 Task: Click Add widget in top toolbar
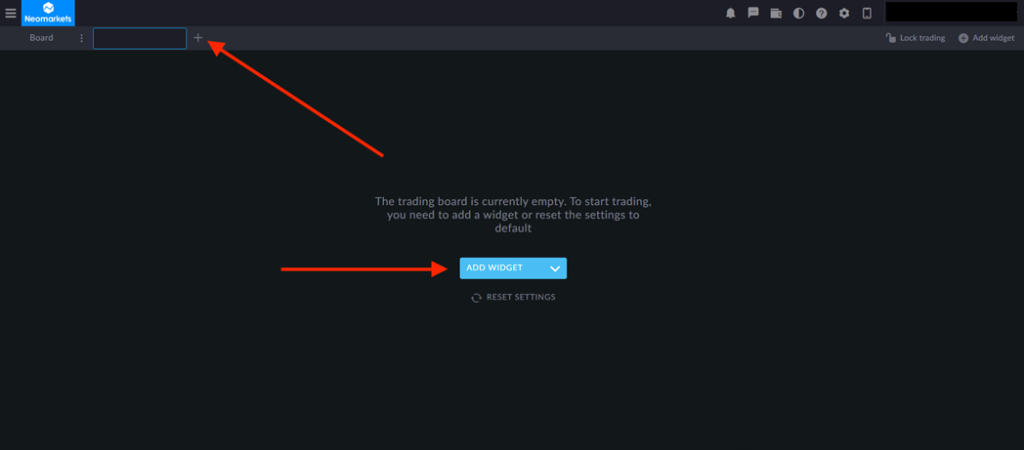tap(986, 38)
